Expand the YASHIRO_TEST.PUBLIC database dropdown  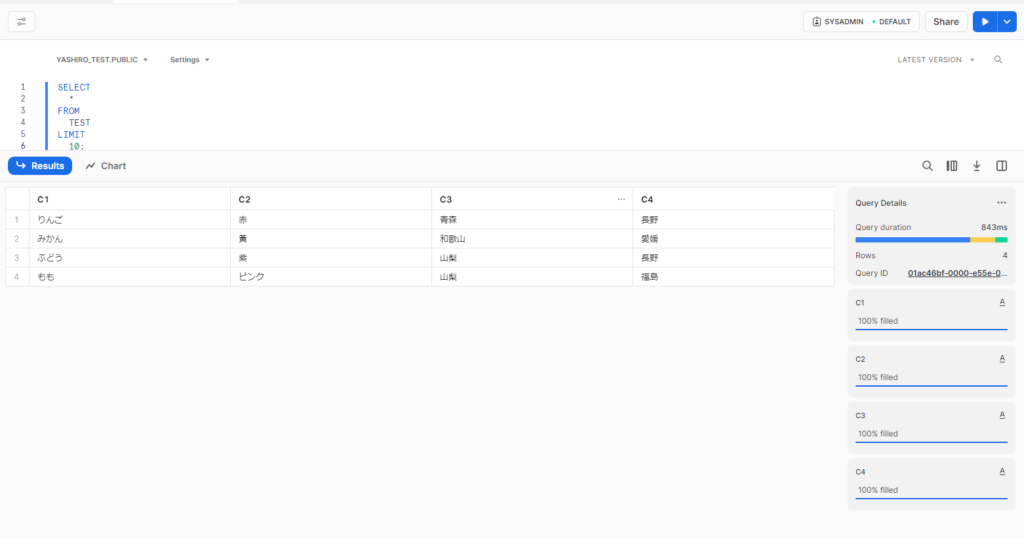tap(102, 60)
